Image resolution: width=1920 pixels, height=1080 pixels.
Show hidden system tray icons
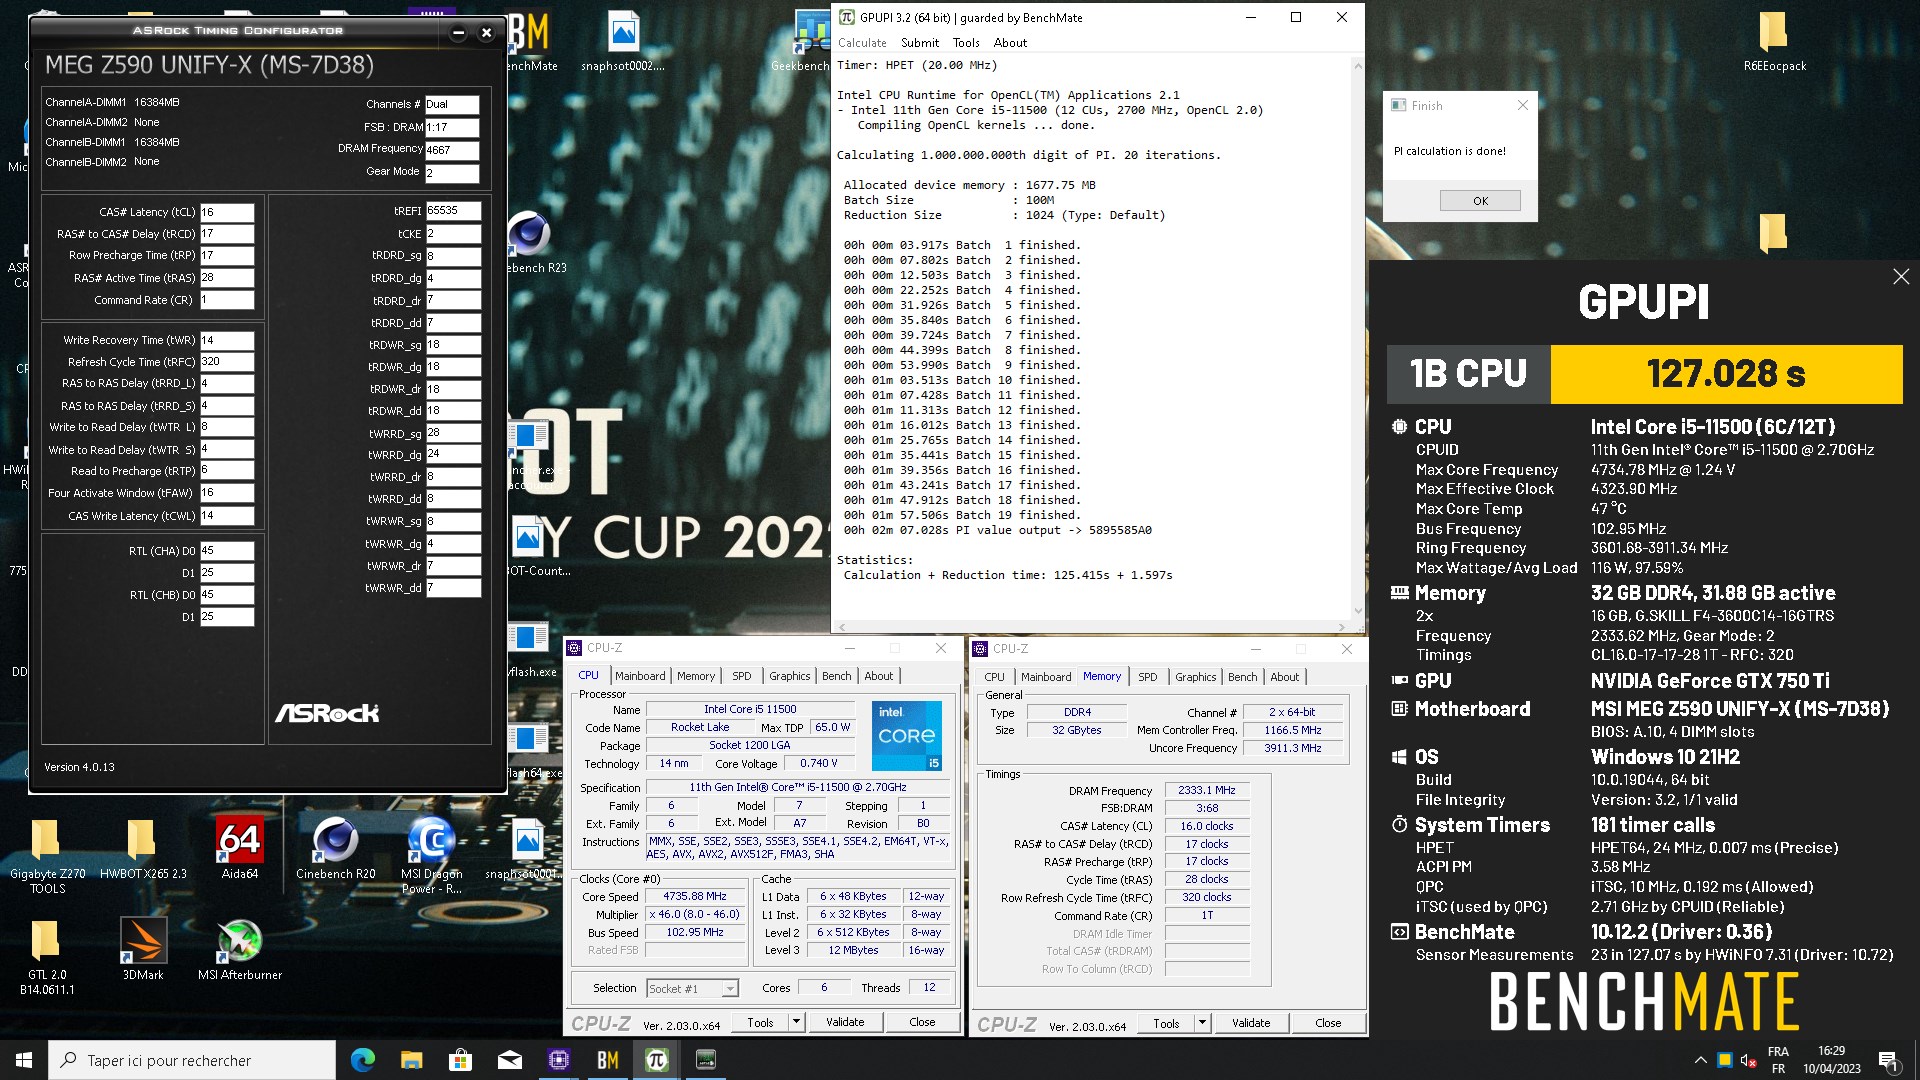coord(1700,1060)
